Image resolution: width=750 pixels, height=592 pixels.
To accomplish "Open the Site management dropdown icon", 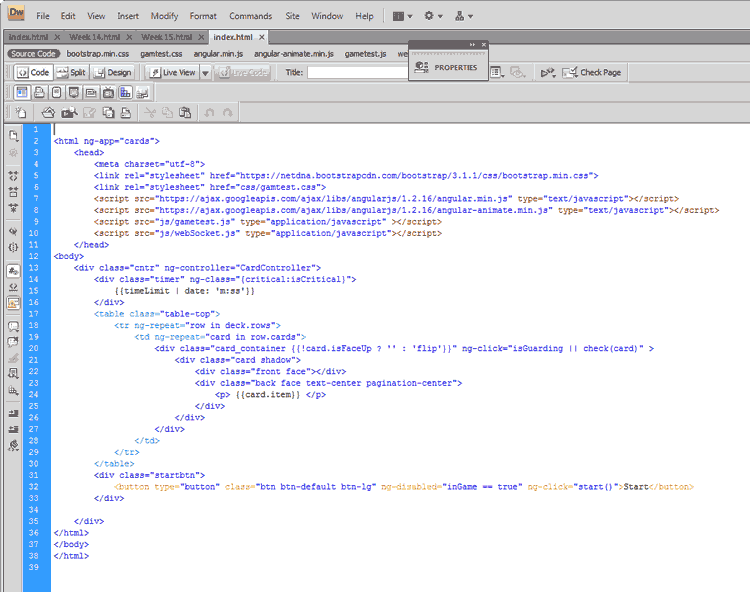I will [x=463, y=16].
